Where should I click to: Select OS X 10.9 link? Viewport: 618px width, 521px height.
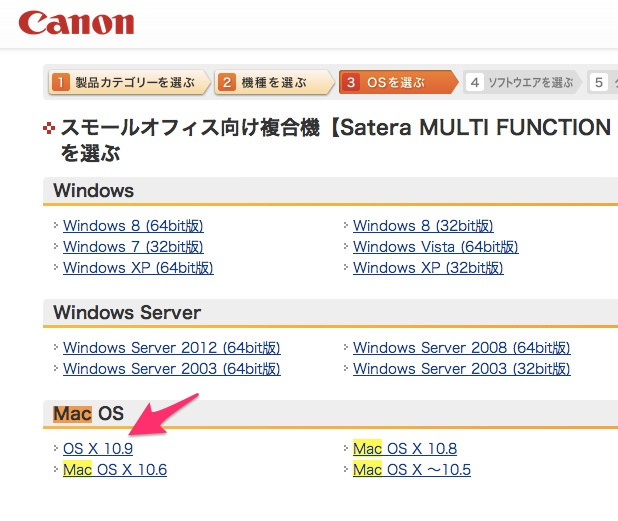click(x=98, y=448)
